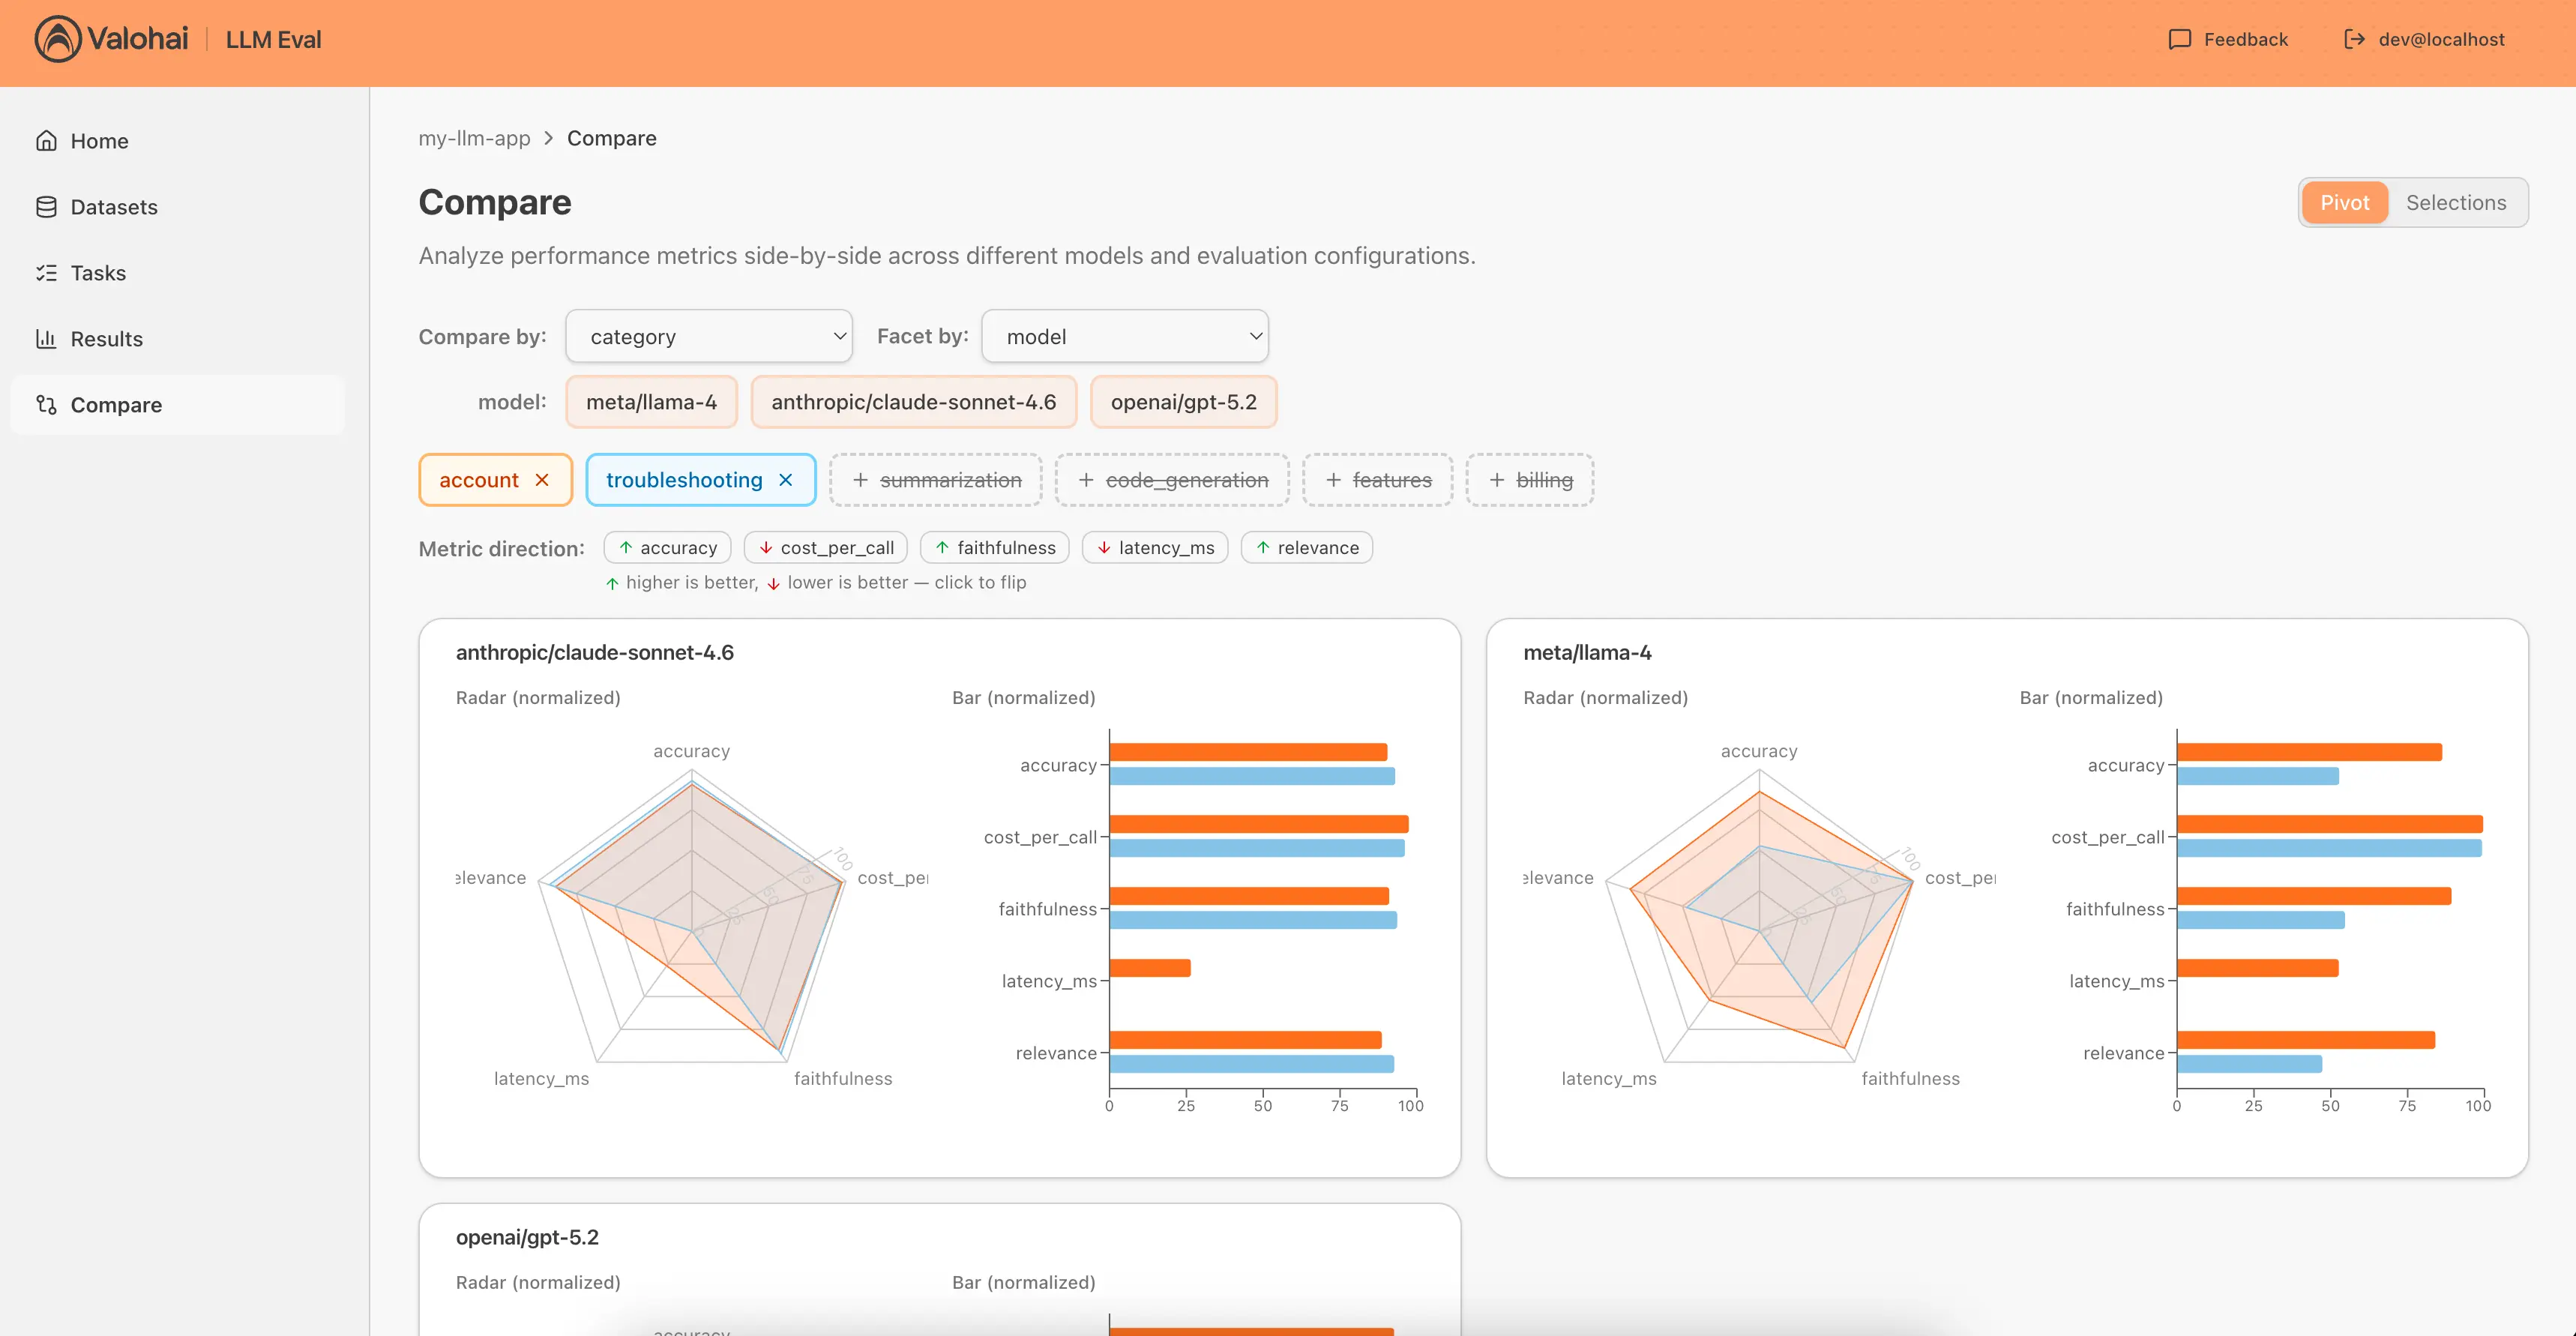
Task: Change Facet by from model
Action: tap(1125, 336)
